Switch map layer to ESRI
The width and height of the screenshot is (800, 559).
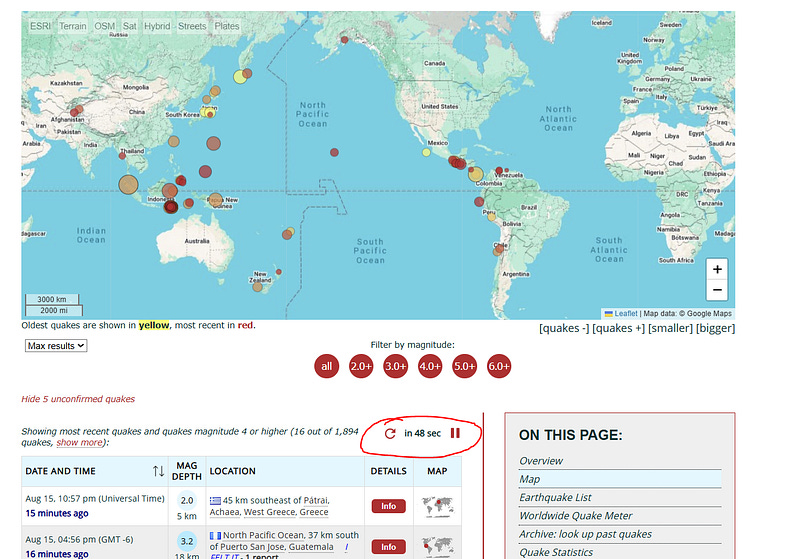(x=40, y=26)
